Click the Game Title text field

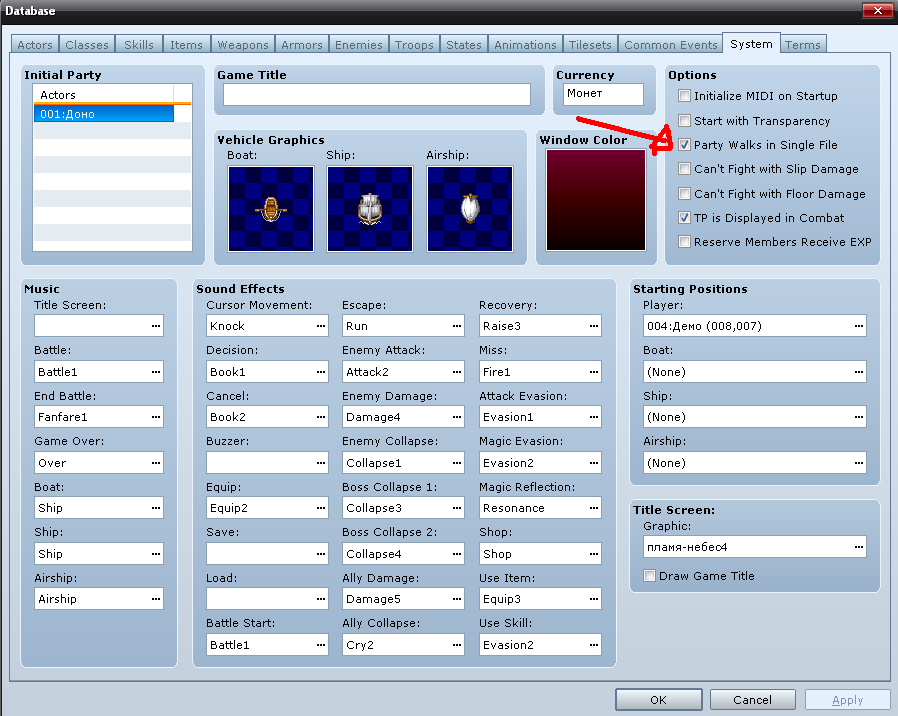pos(376,95)
